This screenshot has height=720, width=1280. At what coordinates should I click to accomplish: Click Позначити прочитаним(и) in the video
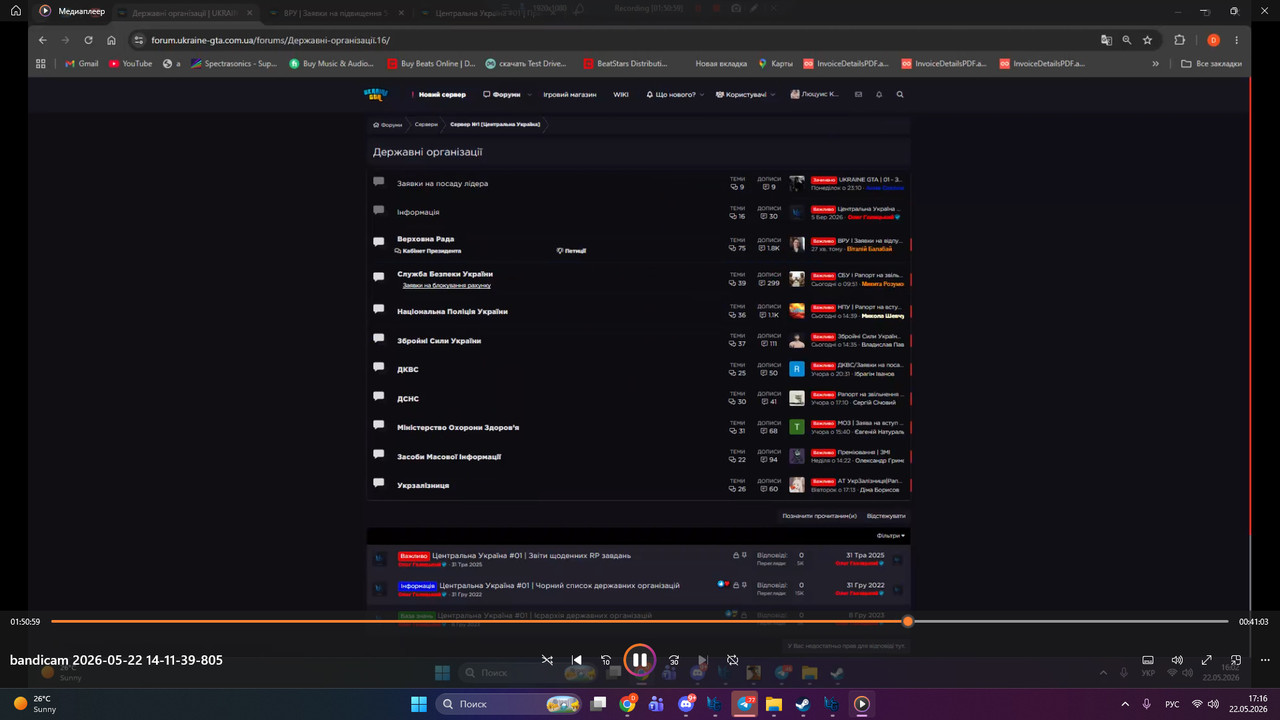coord(819,516)
